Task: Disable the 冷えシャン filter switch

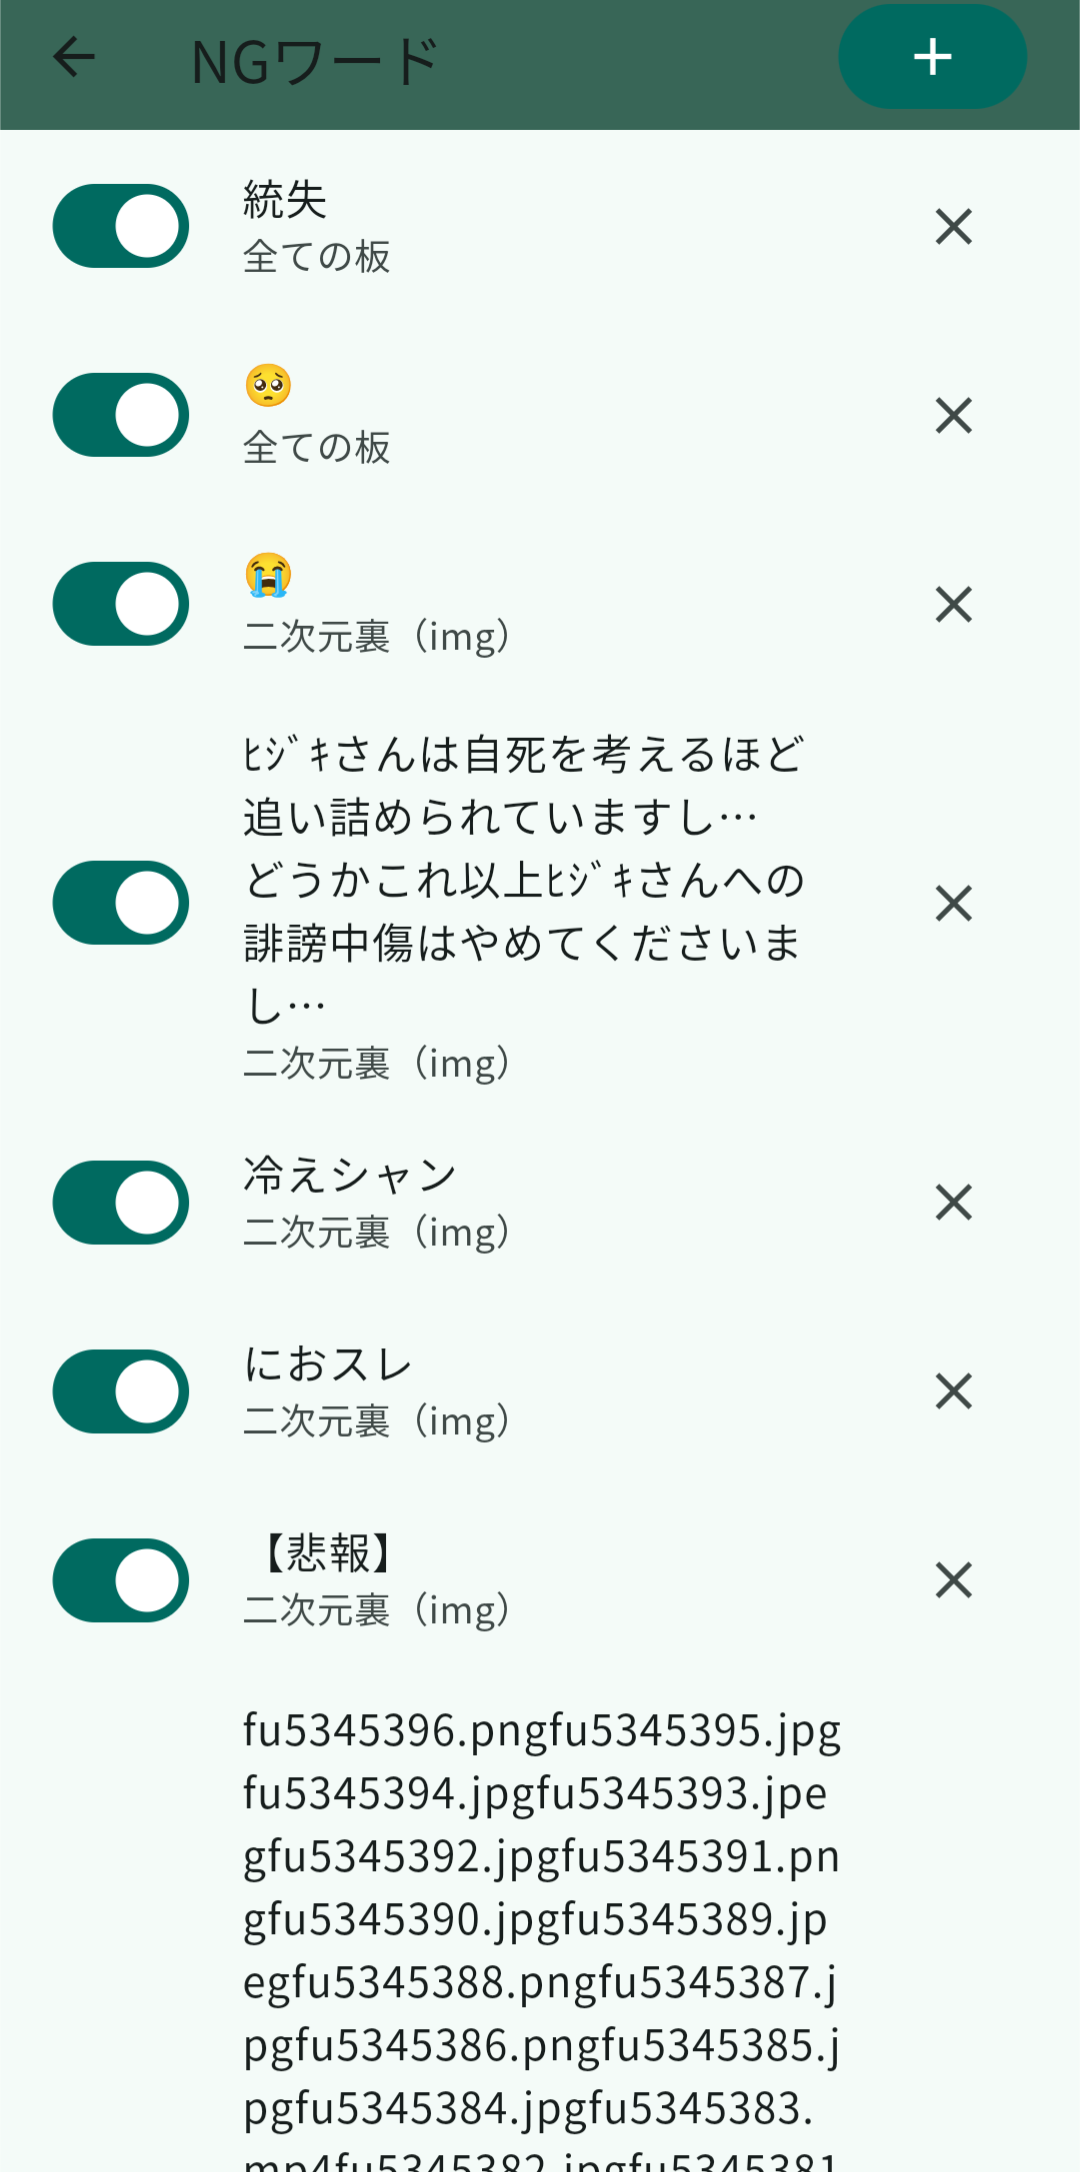Action: pos(121,1203)
